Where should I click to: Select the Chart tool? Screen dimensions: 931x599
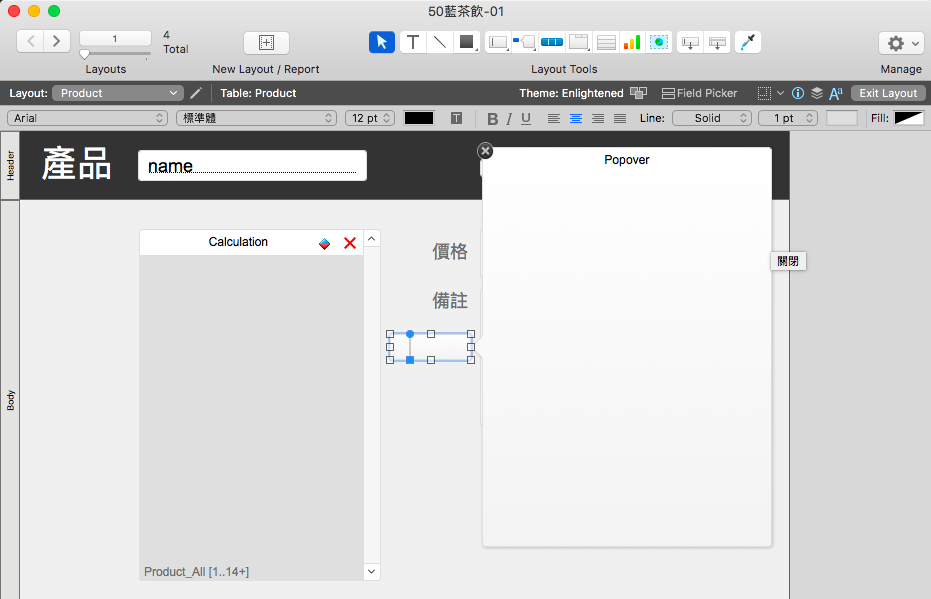point(632,42)
